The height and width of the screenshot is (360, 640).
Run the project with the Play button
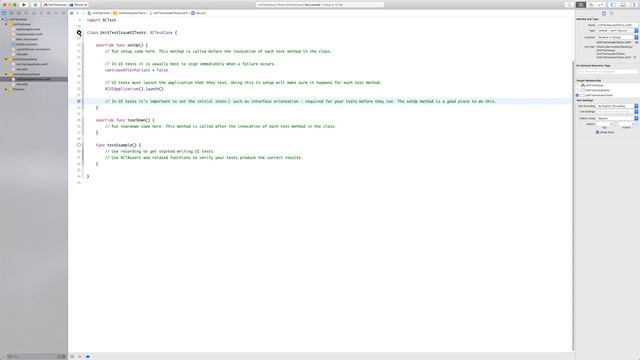(x=24, y=5)
